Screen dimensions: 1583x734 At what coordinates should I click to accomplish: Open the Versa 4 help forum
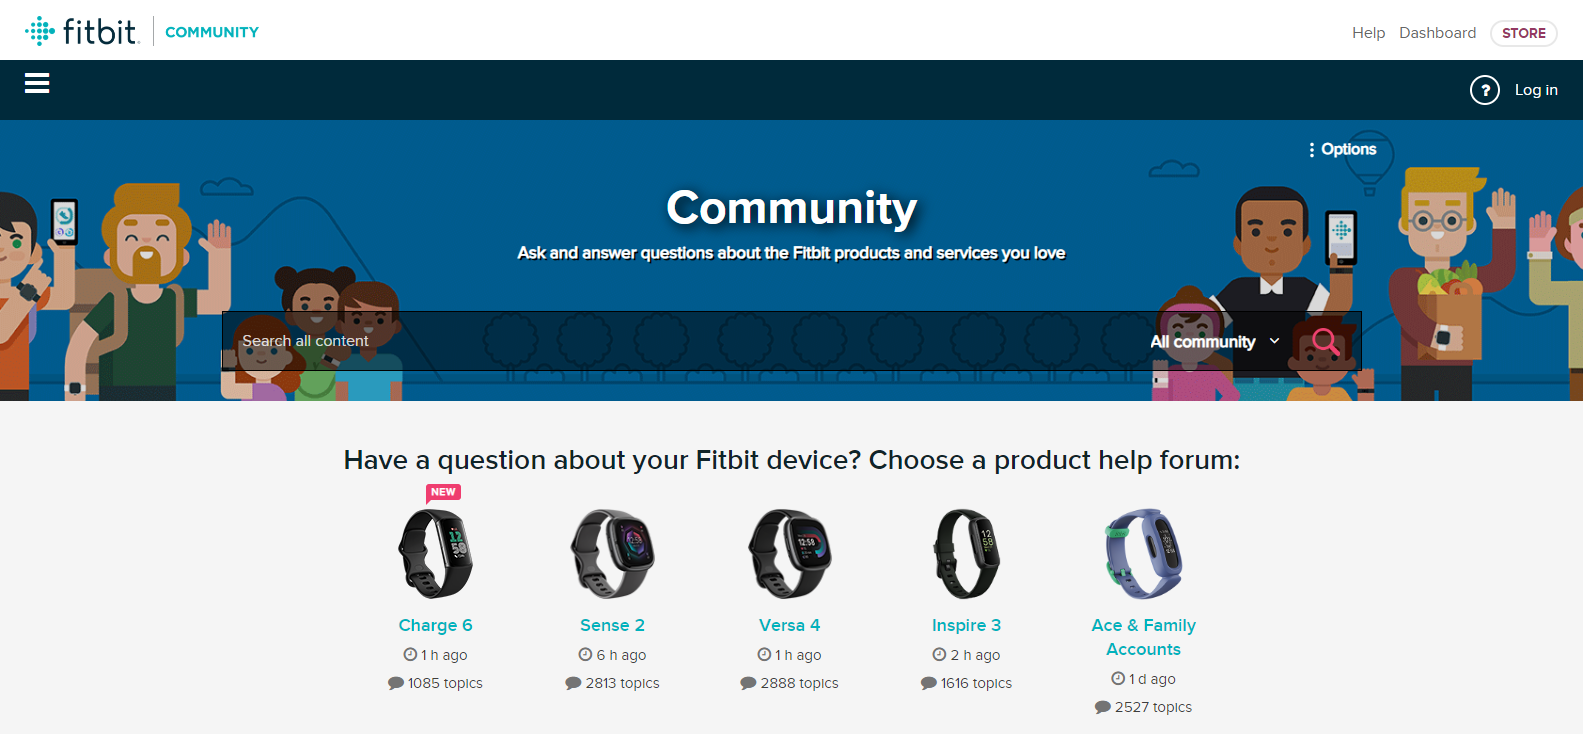[789, 624]
